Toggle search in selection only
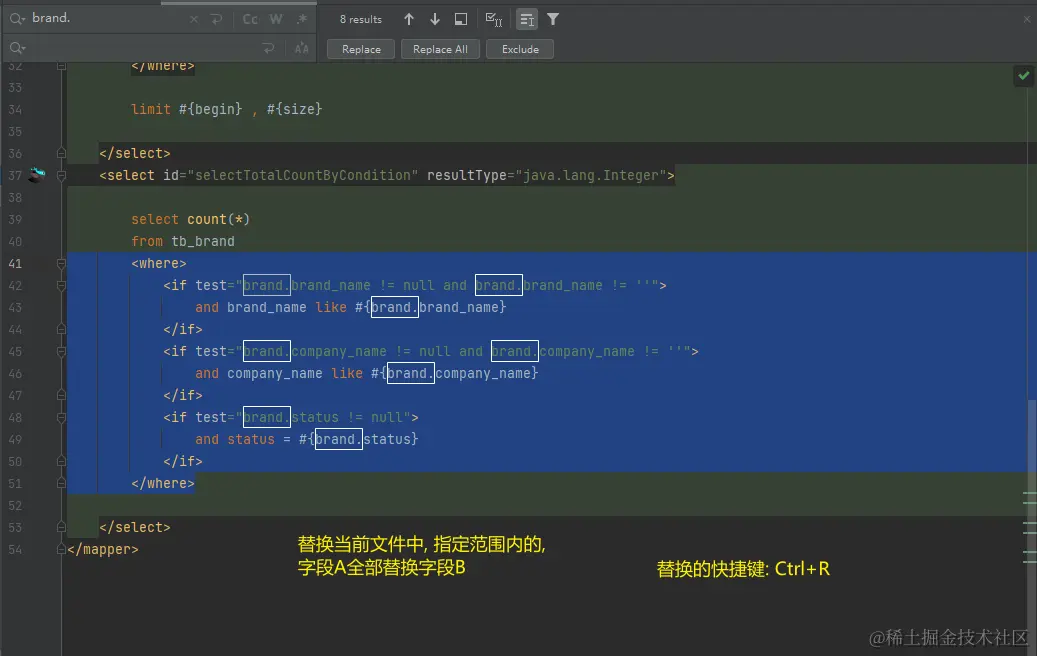The width and height of the screenshot is (1037, 656). (x=526, y=20)
